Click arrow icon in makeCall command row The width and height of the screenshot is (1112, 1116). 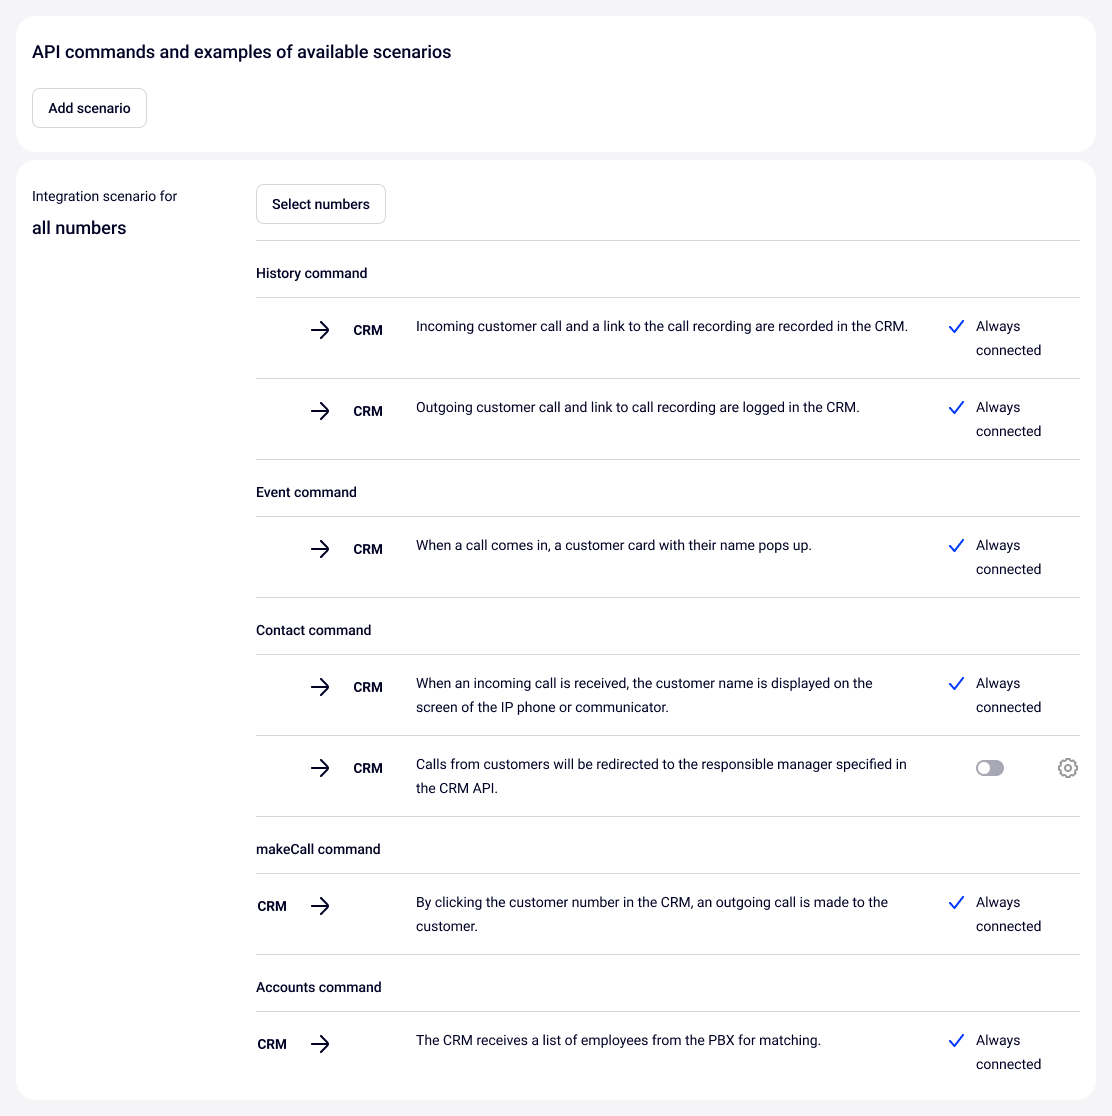320,906
